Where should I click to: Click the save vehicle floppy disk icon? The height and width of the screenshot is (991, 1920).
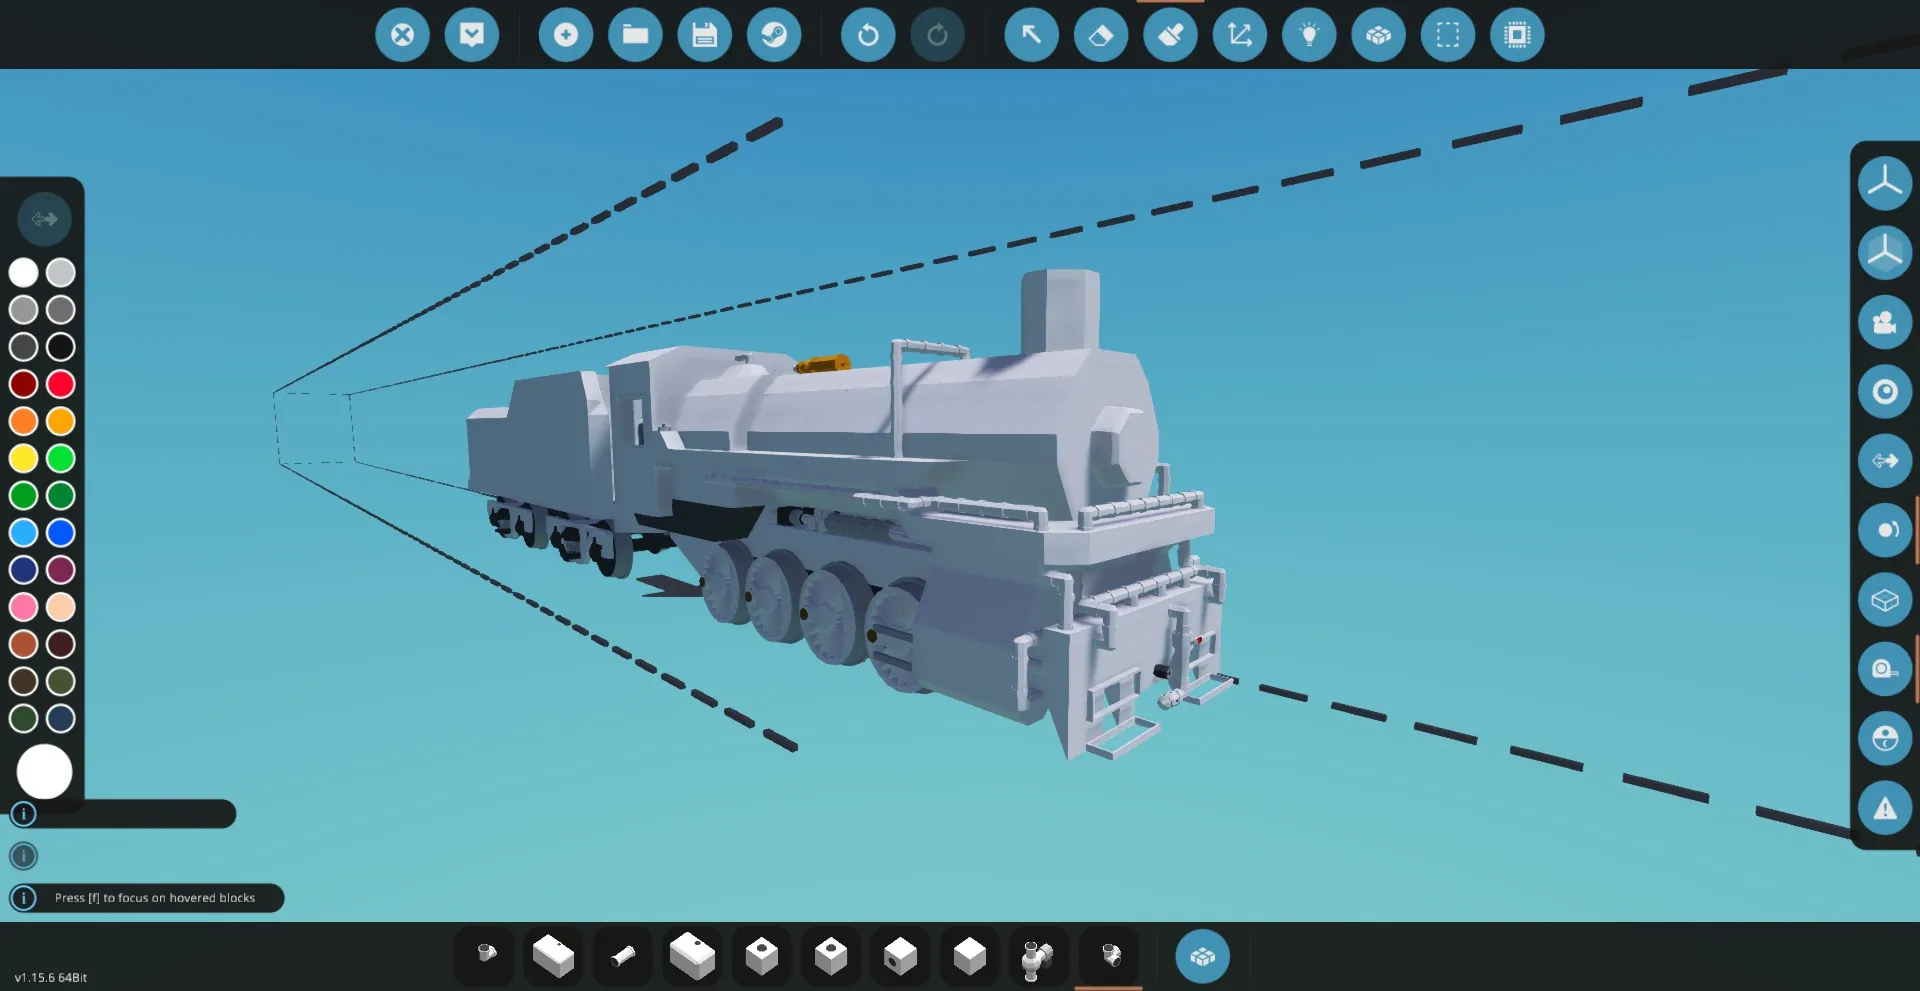tap(704, 35)
